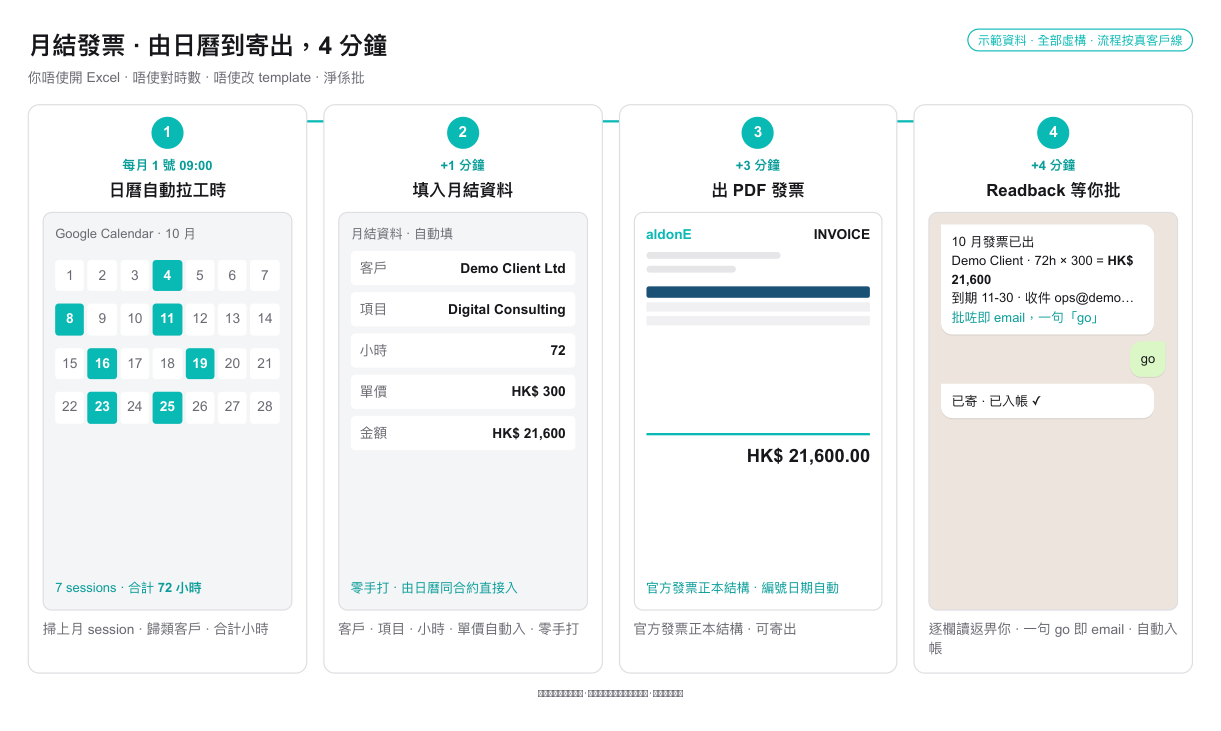
Task: Choose highlighted day 16 in the calendar
Action: click(102, 363)
